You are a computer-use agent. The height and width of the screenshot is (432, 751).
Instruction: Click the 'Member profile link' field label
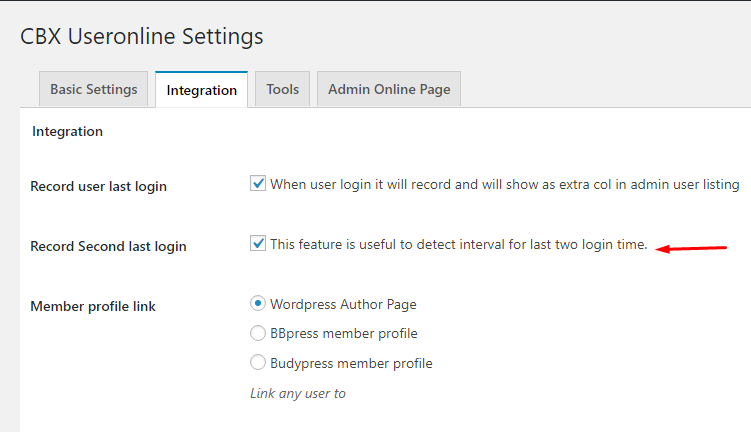tap(93, 306)
